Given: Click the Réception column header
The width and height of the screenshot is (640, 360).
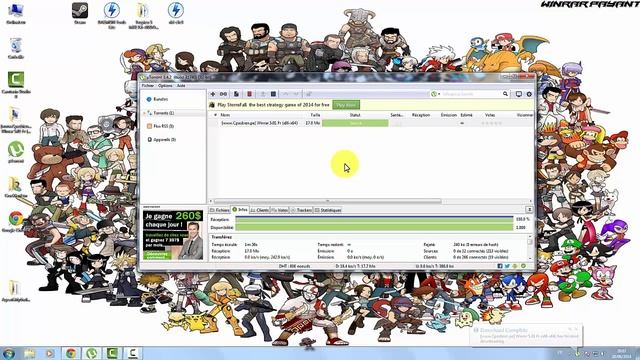Looking at the screenshot, I should [x=421, y=115].
